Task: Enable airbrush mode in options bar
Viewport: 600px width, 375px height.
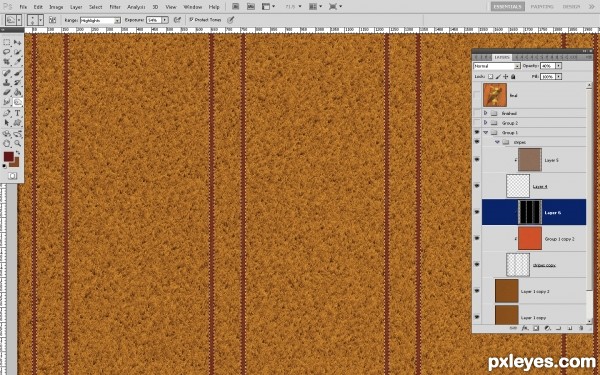Action: click(x=177, y=20)
